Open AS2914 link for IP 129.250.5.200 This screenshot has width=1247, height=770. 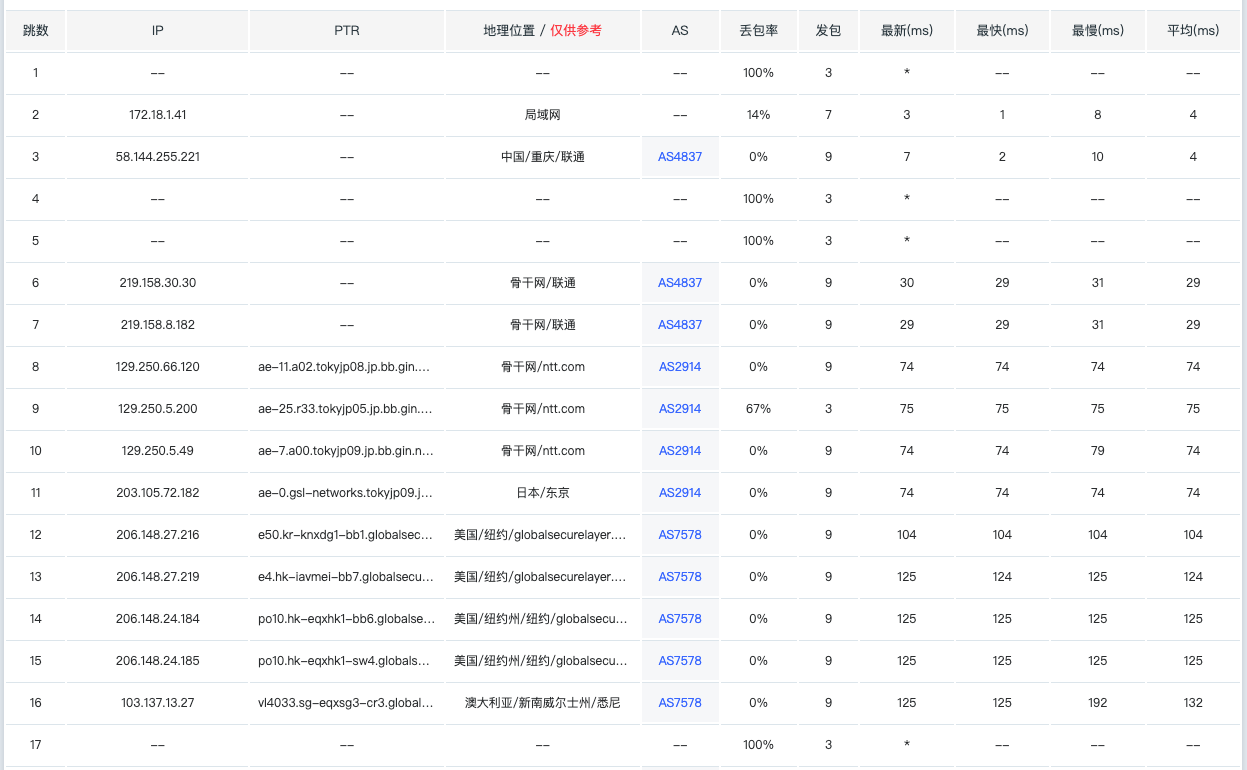tap(680, 409)
